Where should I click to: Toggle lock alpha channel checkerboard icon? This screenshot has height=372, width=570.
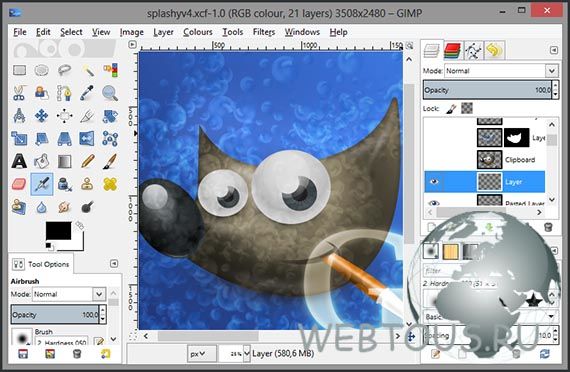(467, 108)
